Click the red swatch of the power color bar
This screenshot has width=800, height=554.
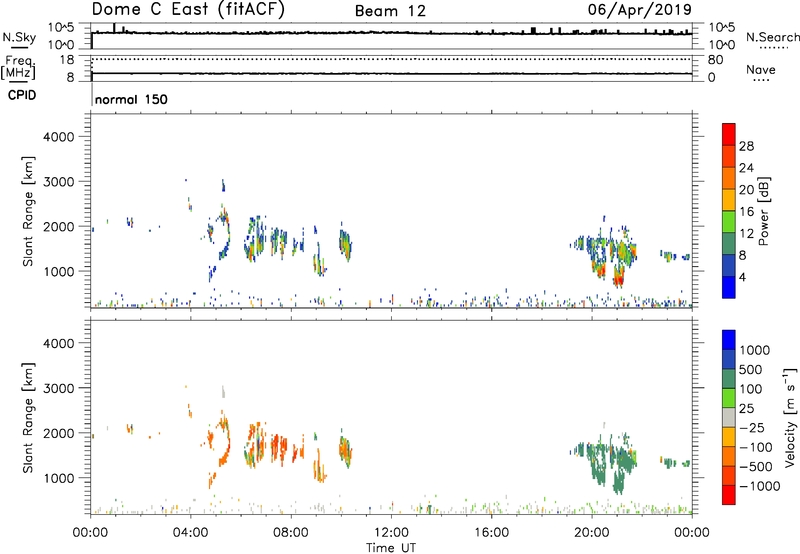coord(729,134)
